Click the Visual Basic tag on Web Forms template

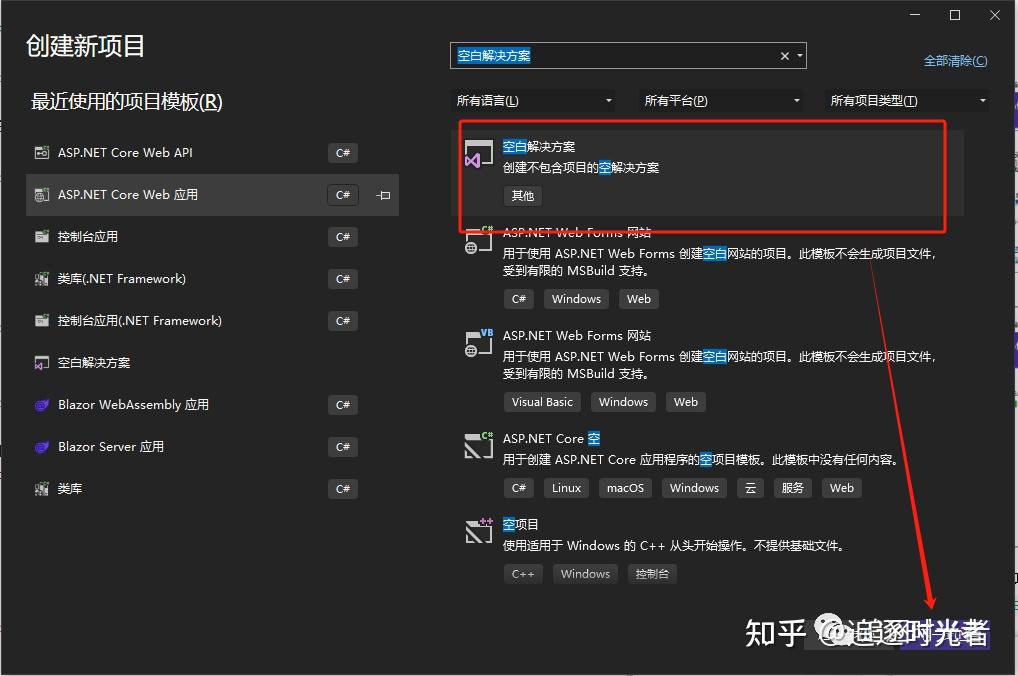click(x=542, y=401)
